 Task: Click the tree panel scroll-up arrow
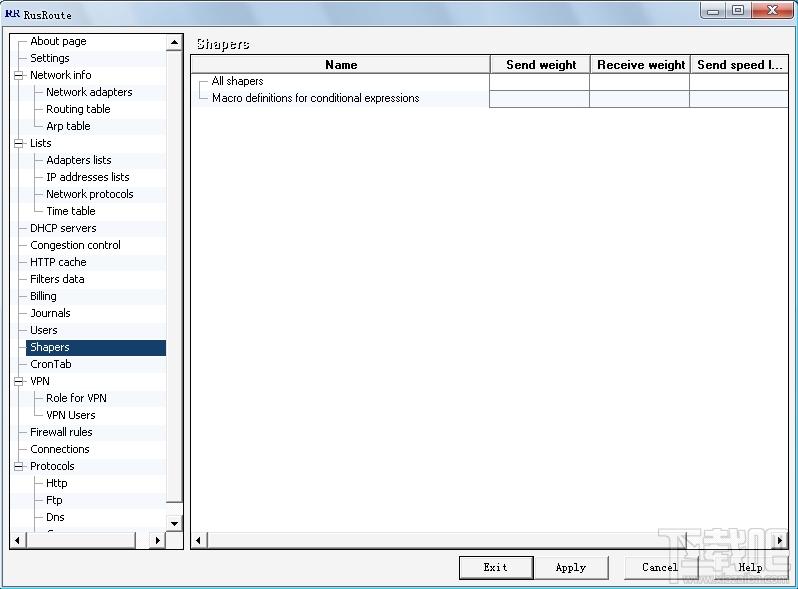point(175,42)
